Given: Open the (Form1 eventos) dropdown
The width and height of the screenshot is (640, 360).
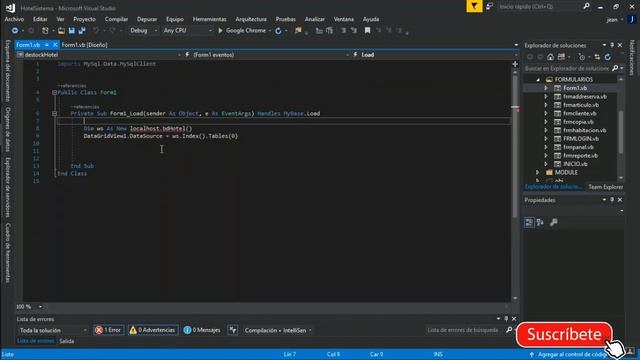Looking at the screenshot, I should (x=267, y=55).
